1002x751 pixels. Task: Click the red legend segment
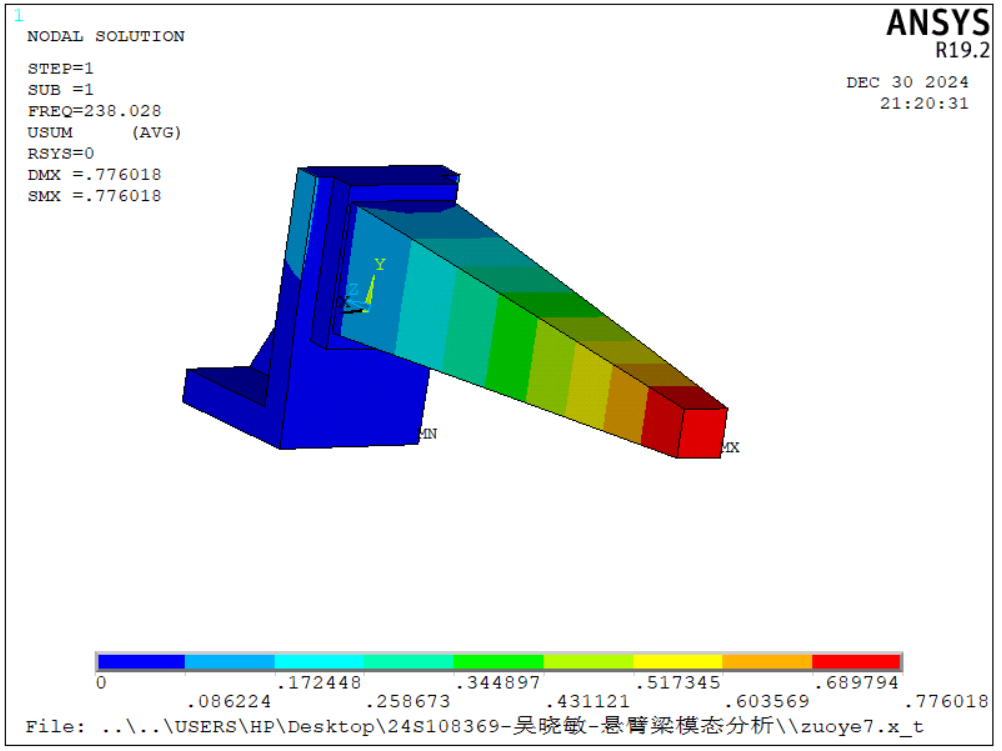pyautogui.click(x=856, y=662)
